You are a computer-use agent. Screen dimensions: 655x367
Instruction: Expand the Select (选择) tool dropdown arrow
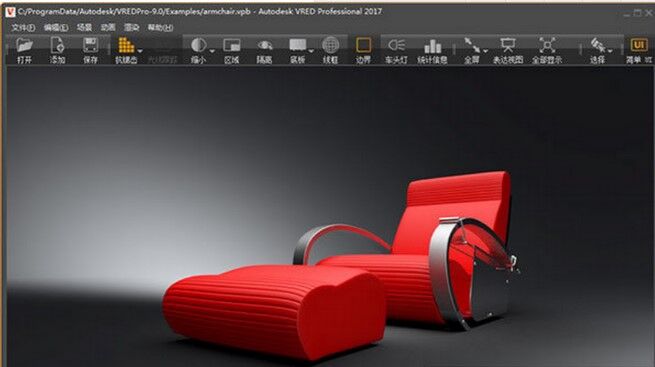610,51
